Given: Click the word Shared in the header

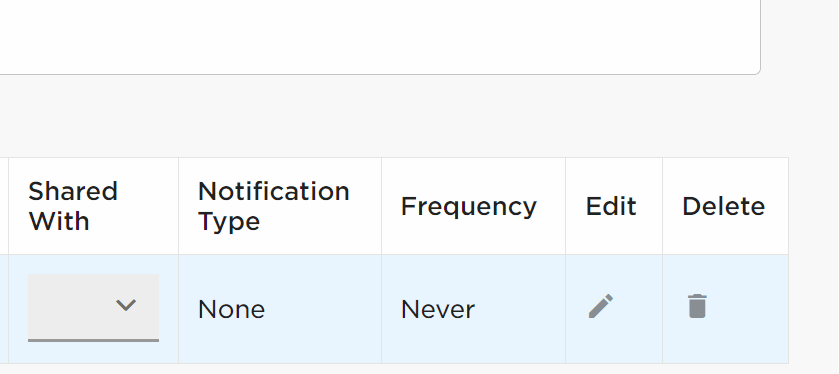Looking at the screenshot, I should coord(73,192).
